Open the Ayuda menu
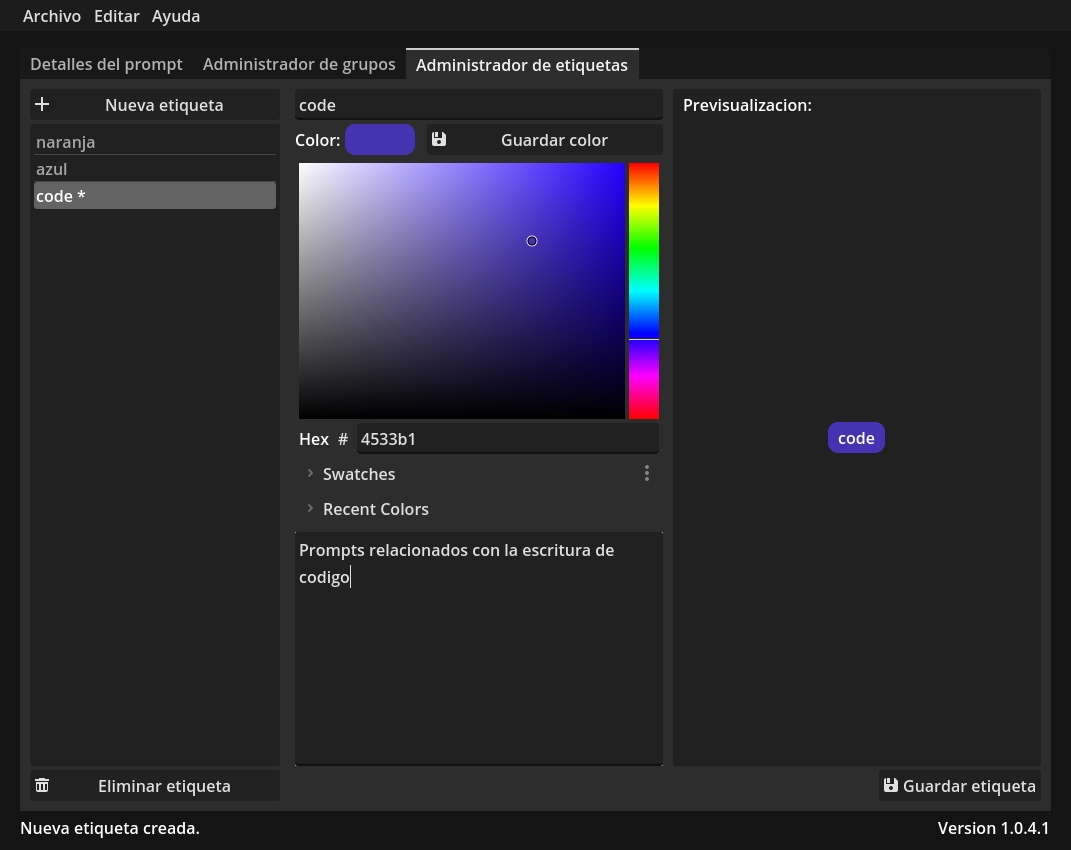 click(176, 16)
